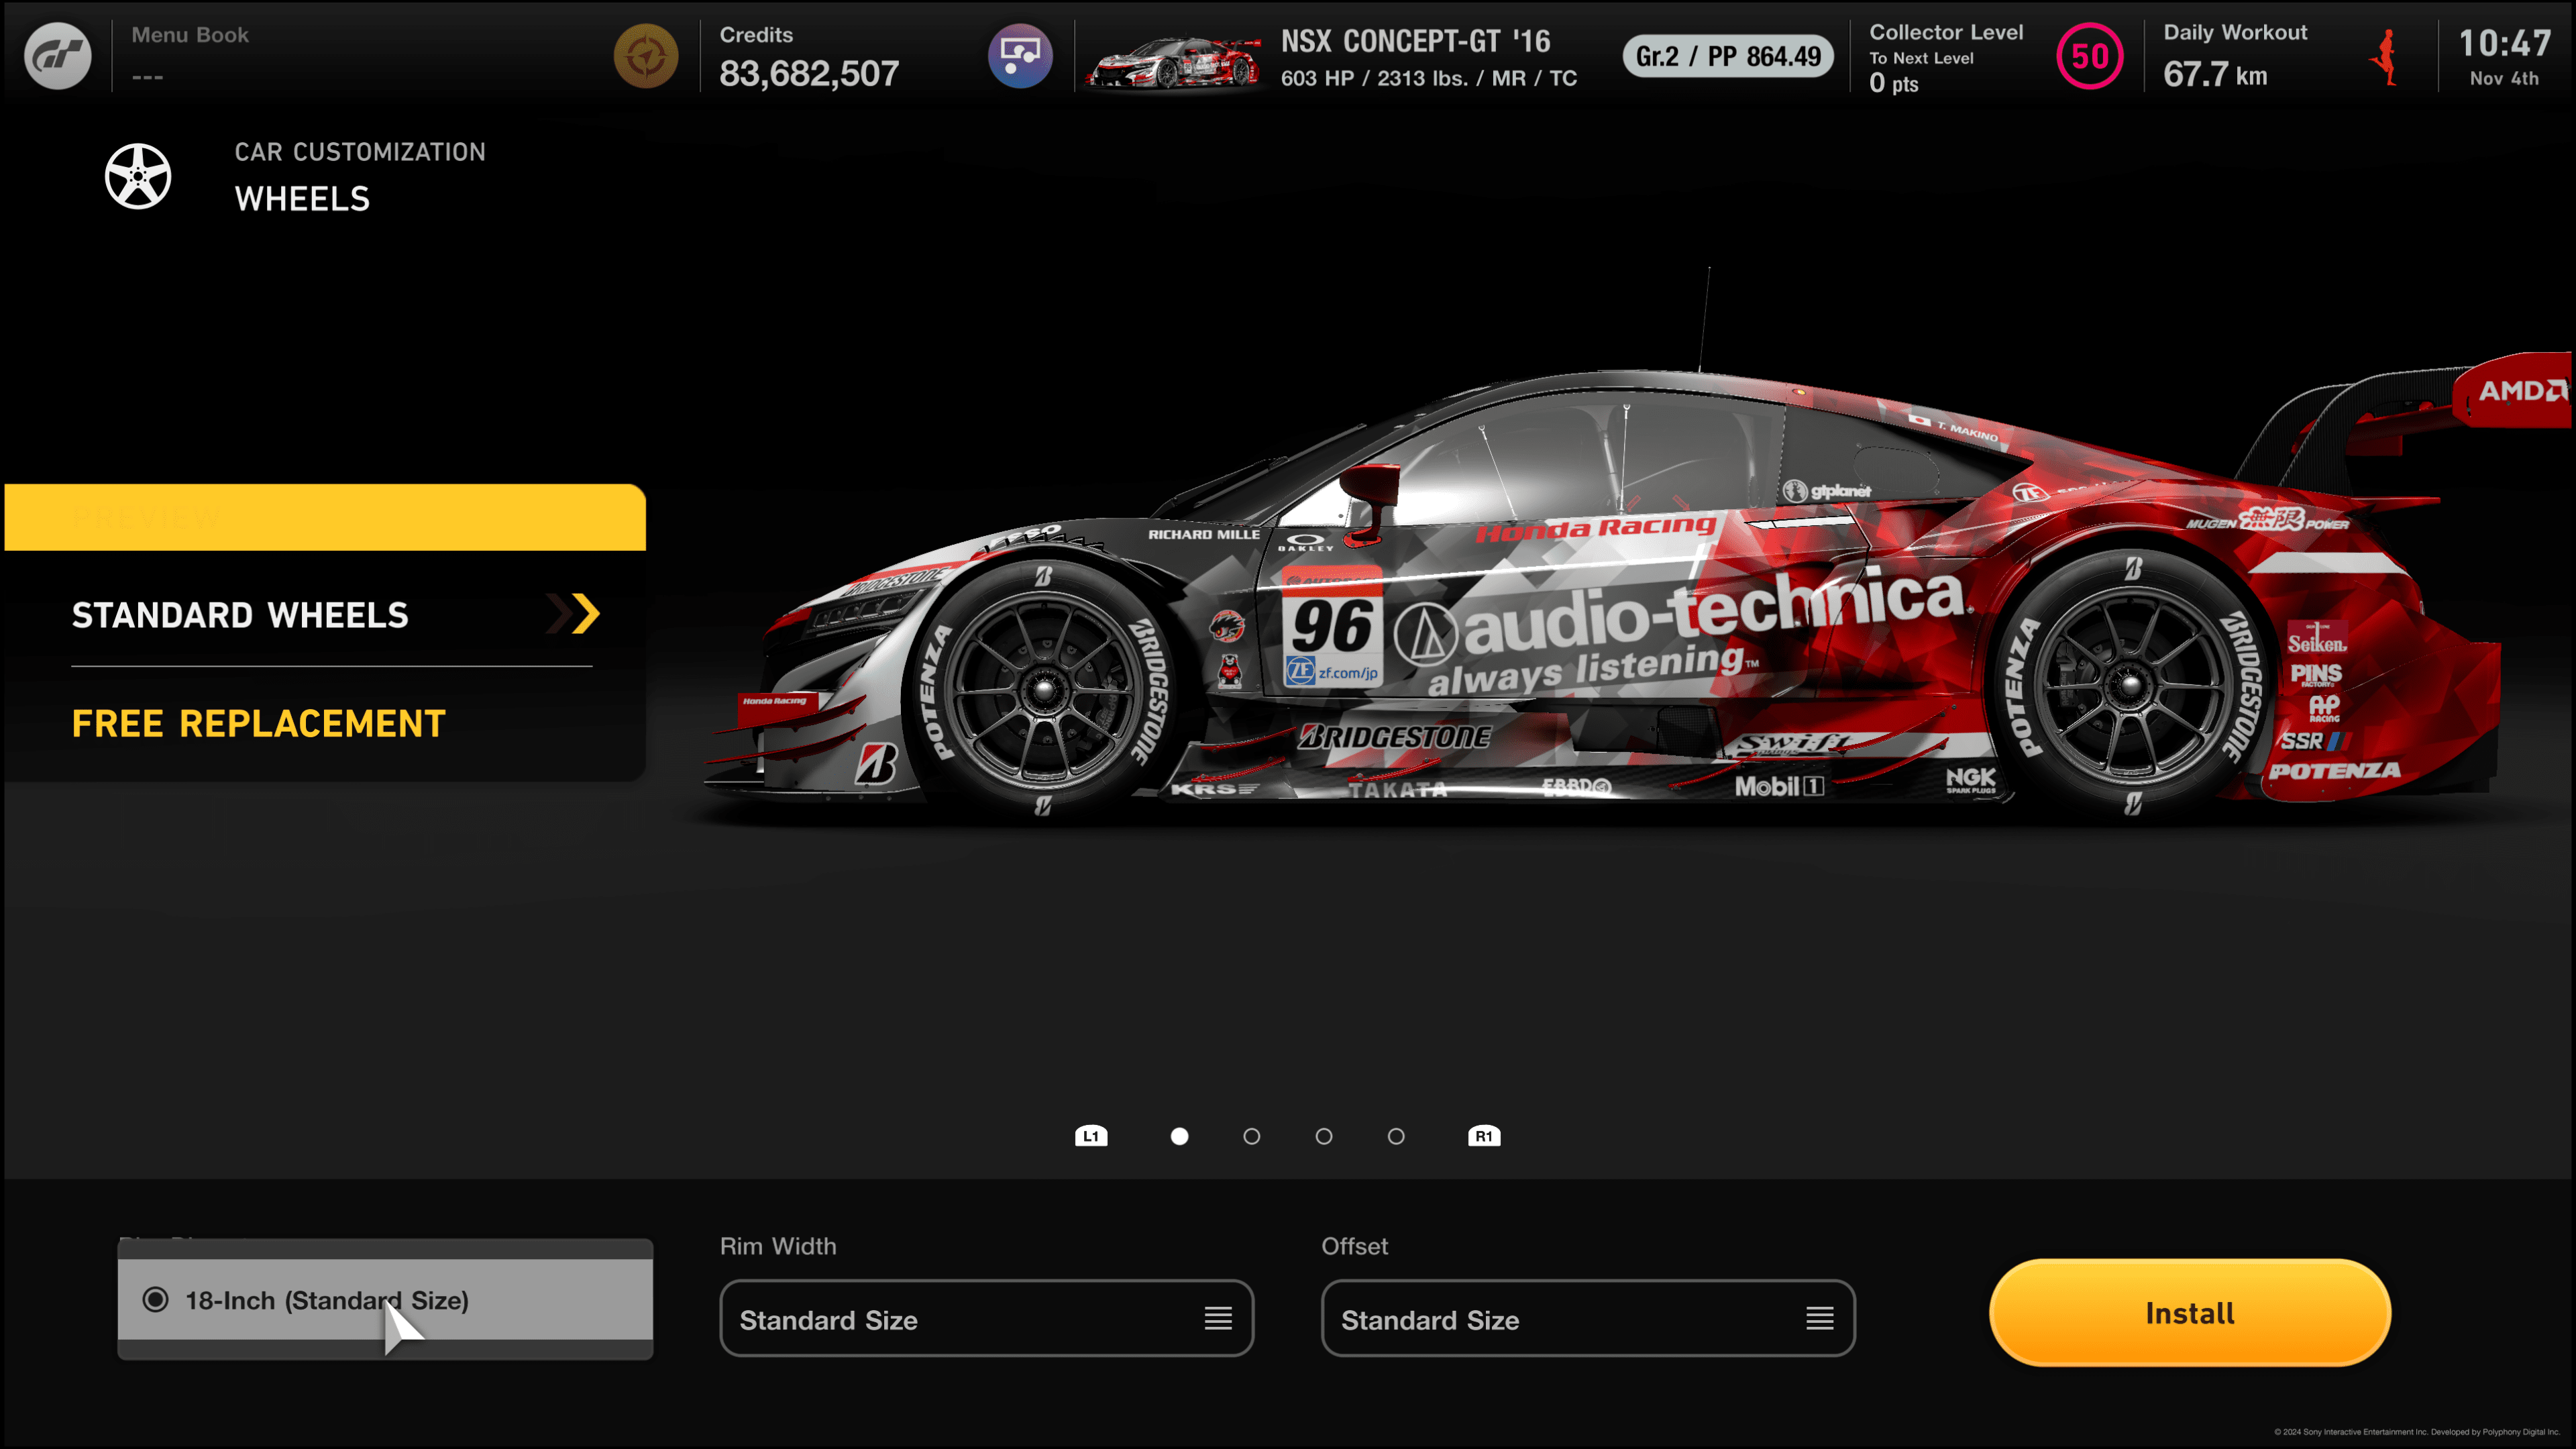2576x1449 pixels.
Task: Click the GT logo home icon
Action: 58,56
